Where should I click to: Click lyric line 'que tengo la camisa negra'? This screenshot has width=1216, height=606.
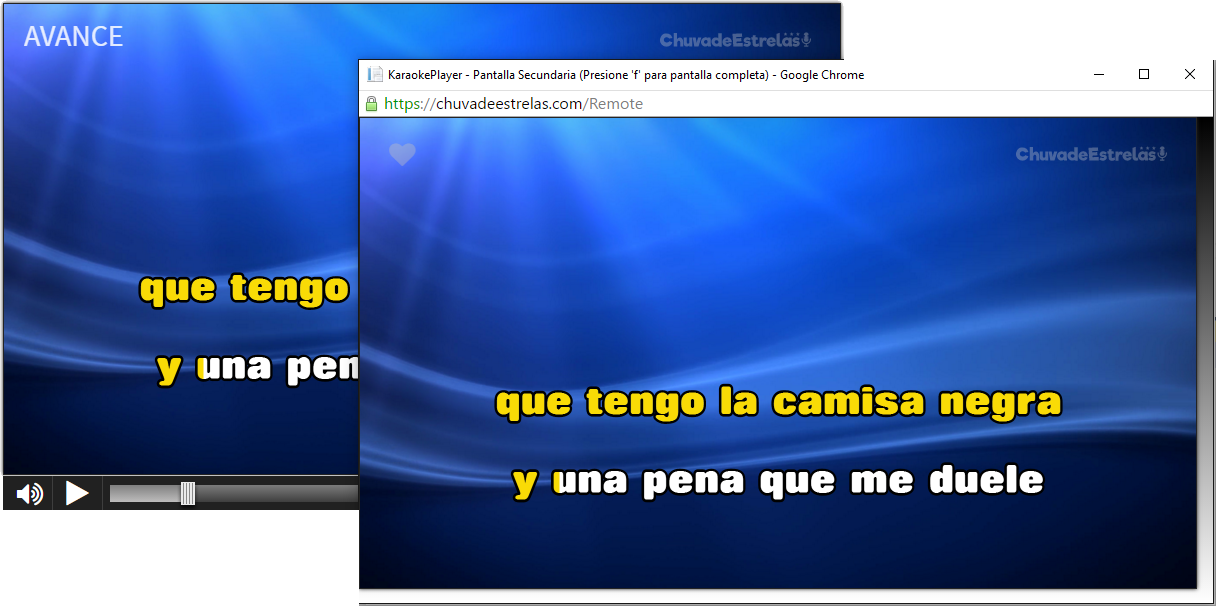pyautogui.click(x=778, y=403)
